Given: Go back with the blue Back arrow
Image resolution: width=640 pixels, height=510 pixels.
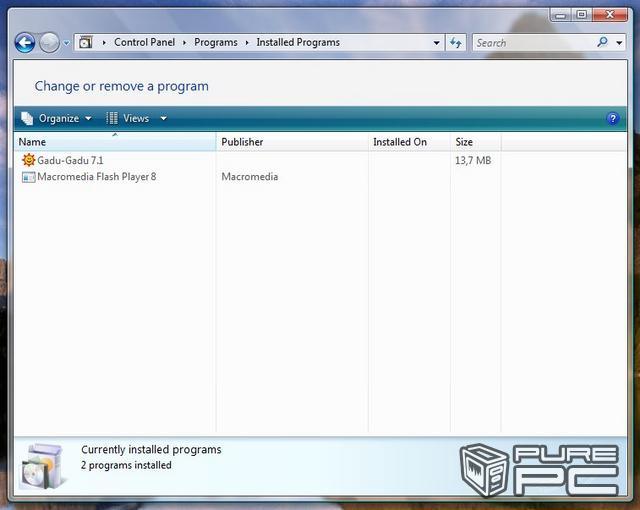Looking at the screenshot, I should coord(25,42).
